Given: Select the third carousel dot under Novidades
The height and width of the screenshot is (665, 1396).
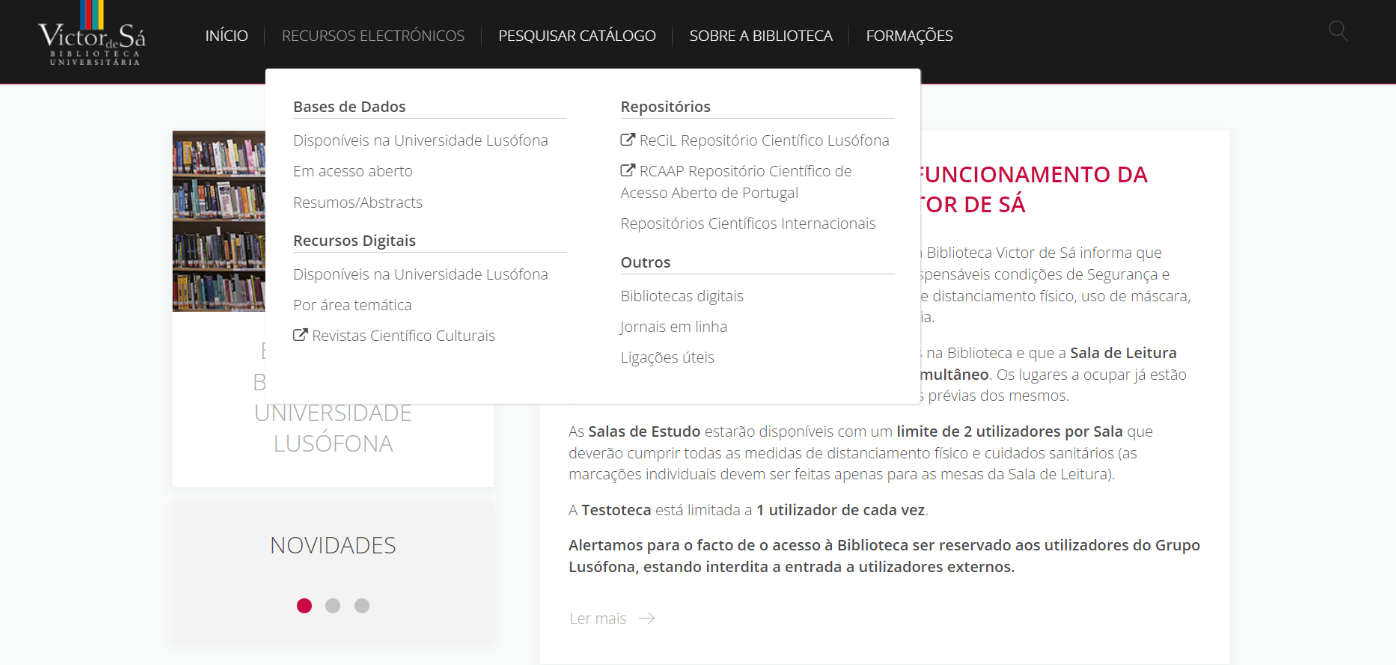Looking at the screenshot, I should (x=362, y=605).
